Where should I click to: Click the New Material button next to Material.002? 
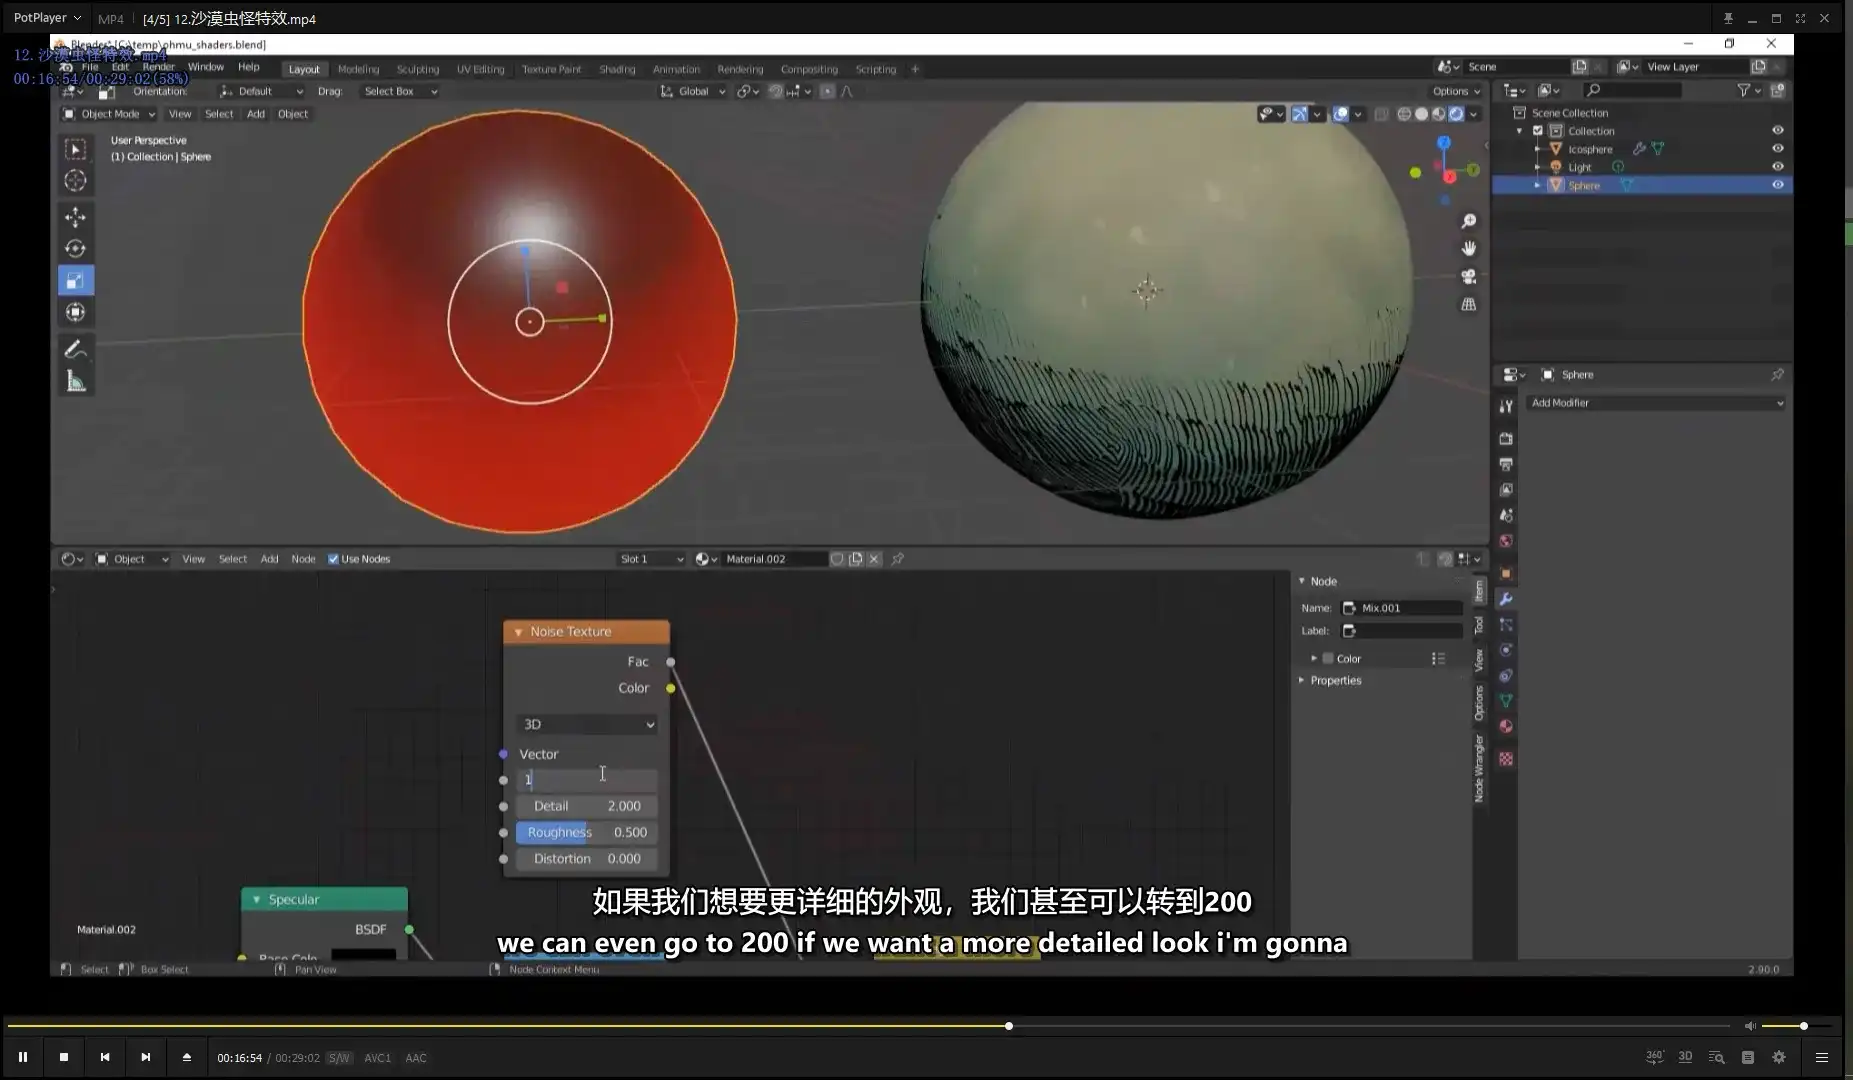pos(857,558)
